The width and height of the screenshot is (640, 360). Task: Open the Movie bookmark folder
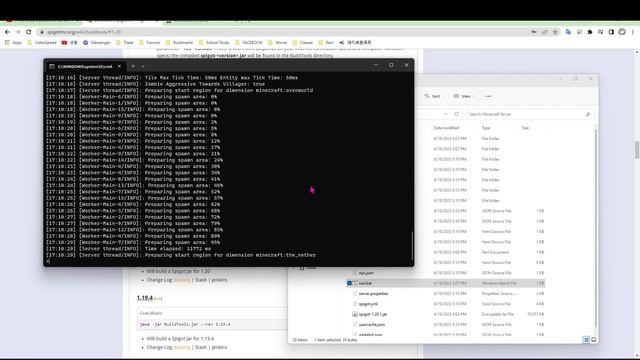click(x=278, y=42)
